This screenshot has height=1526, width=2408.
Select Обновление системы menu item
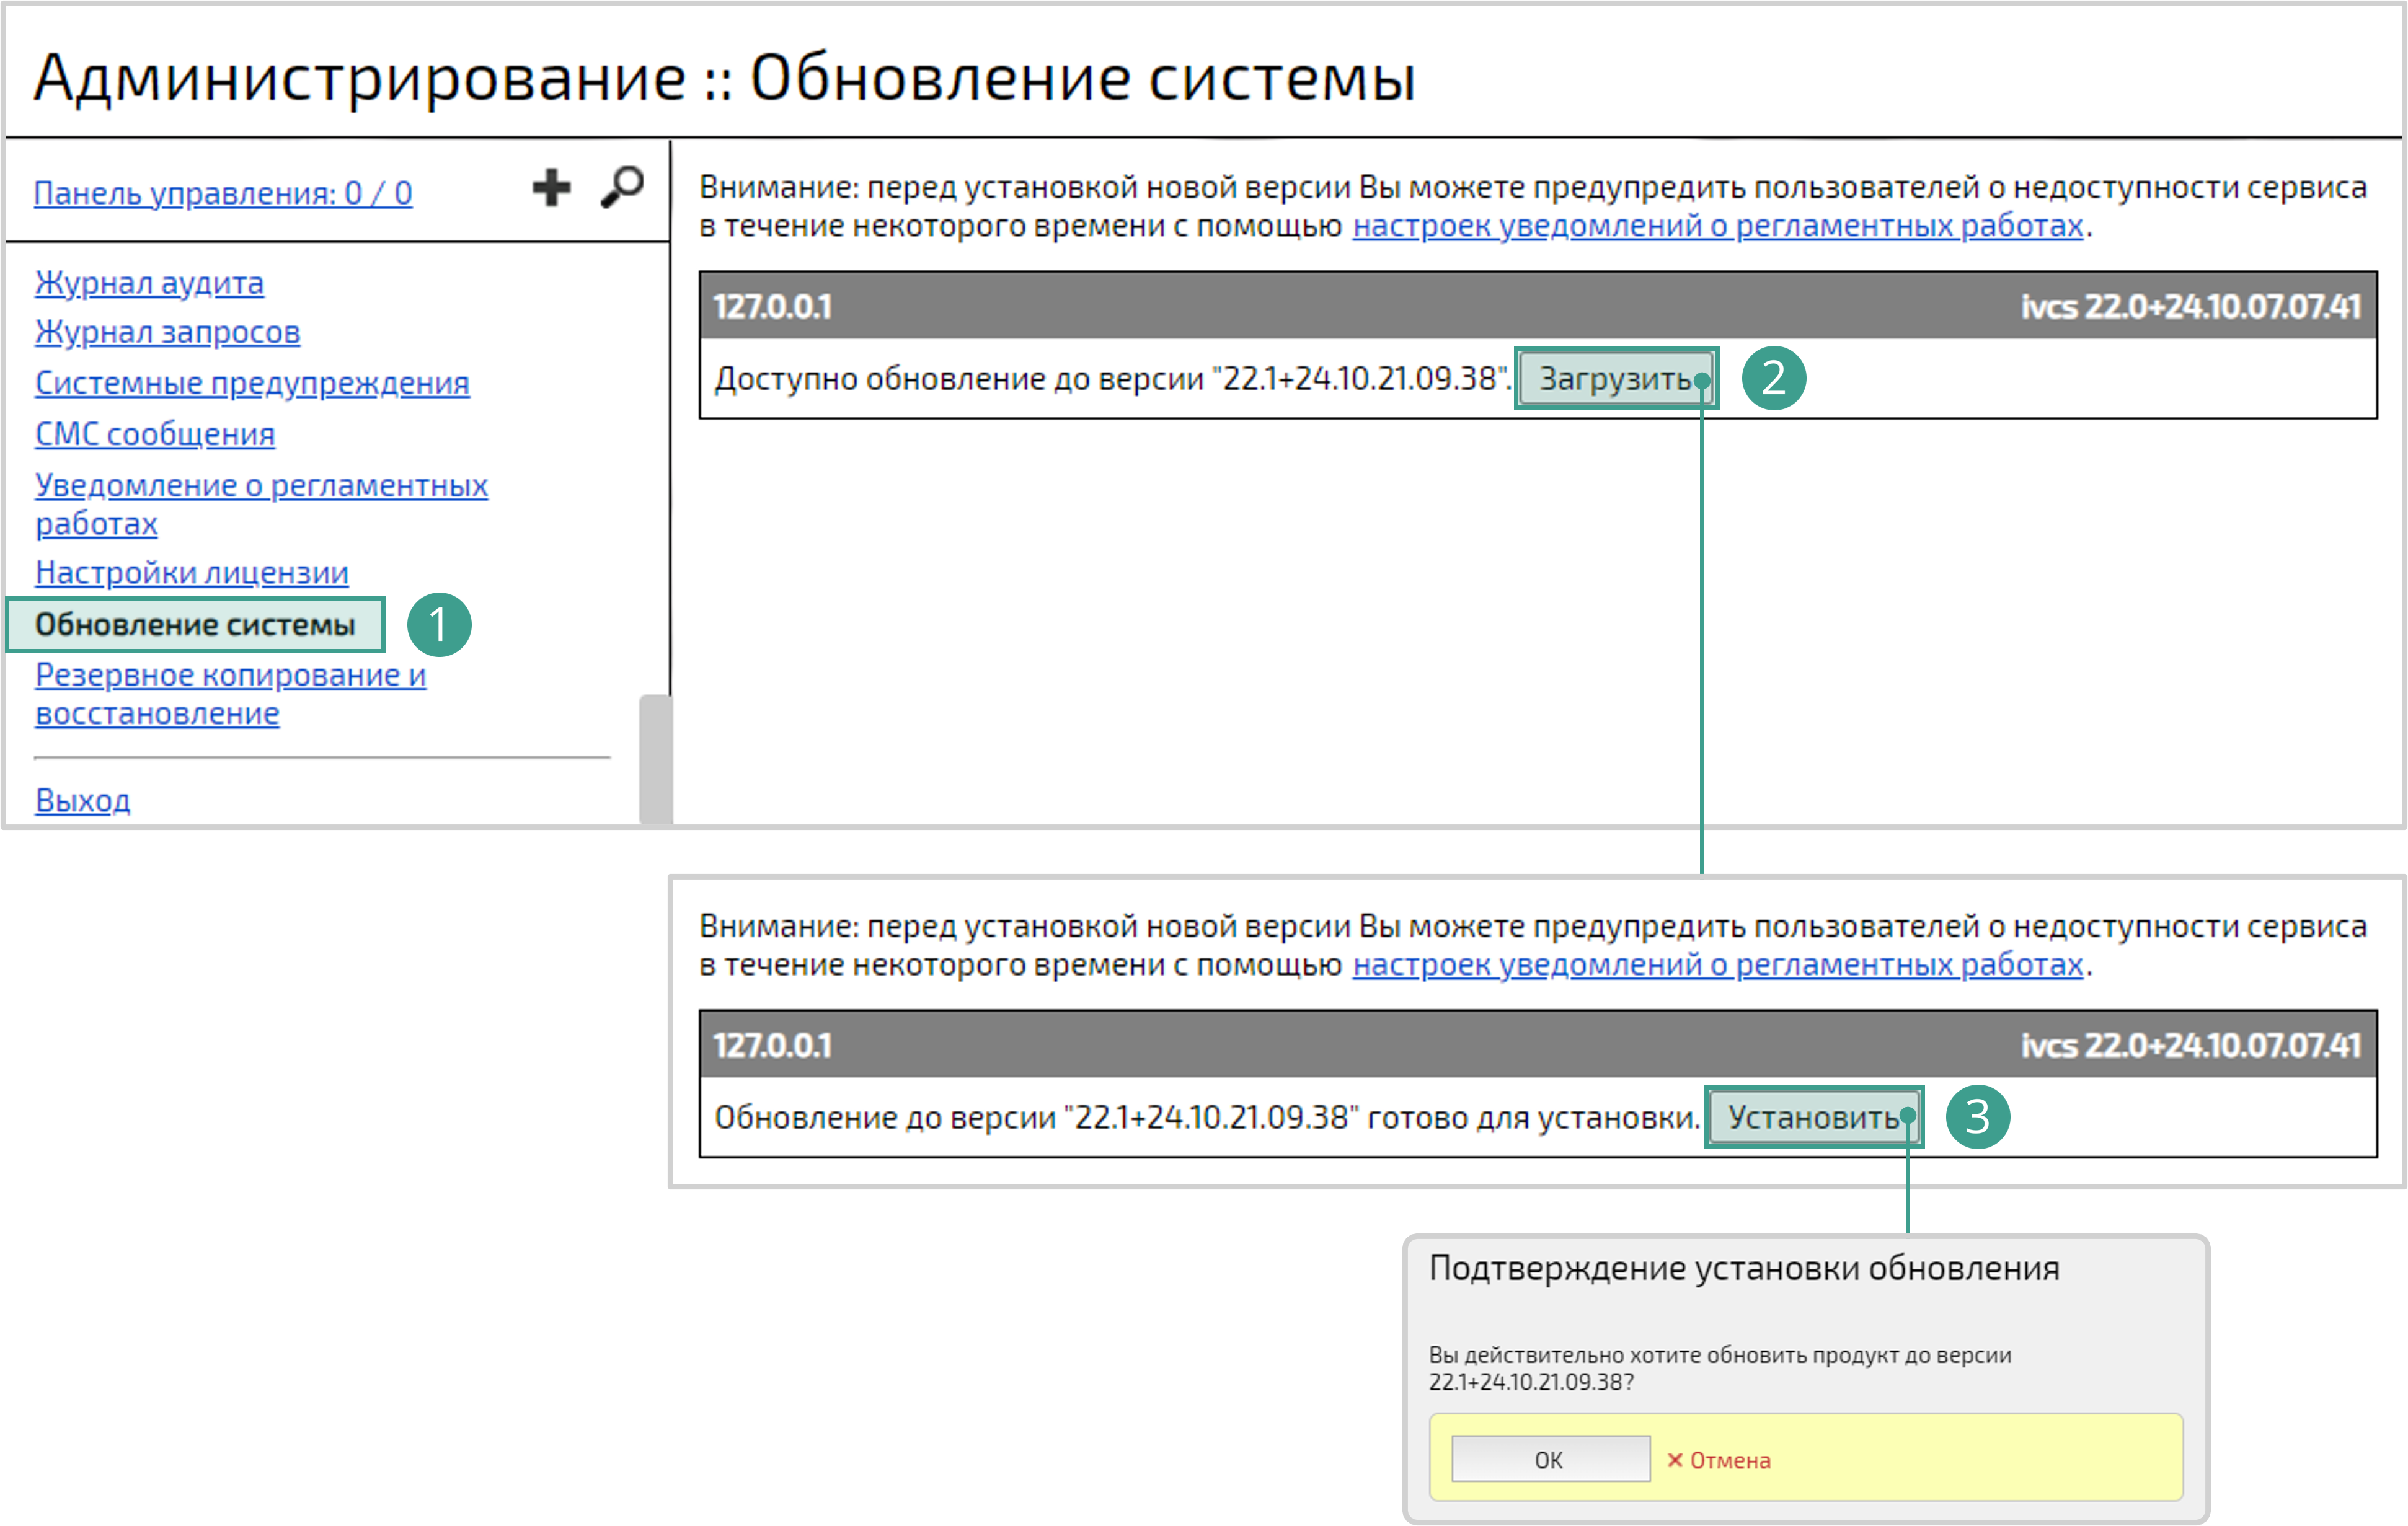[x=195, y=624]
